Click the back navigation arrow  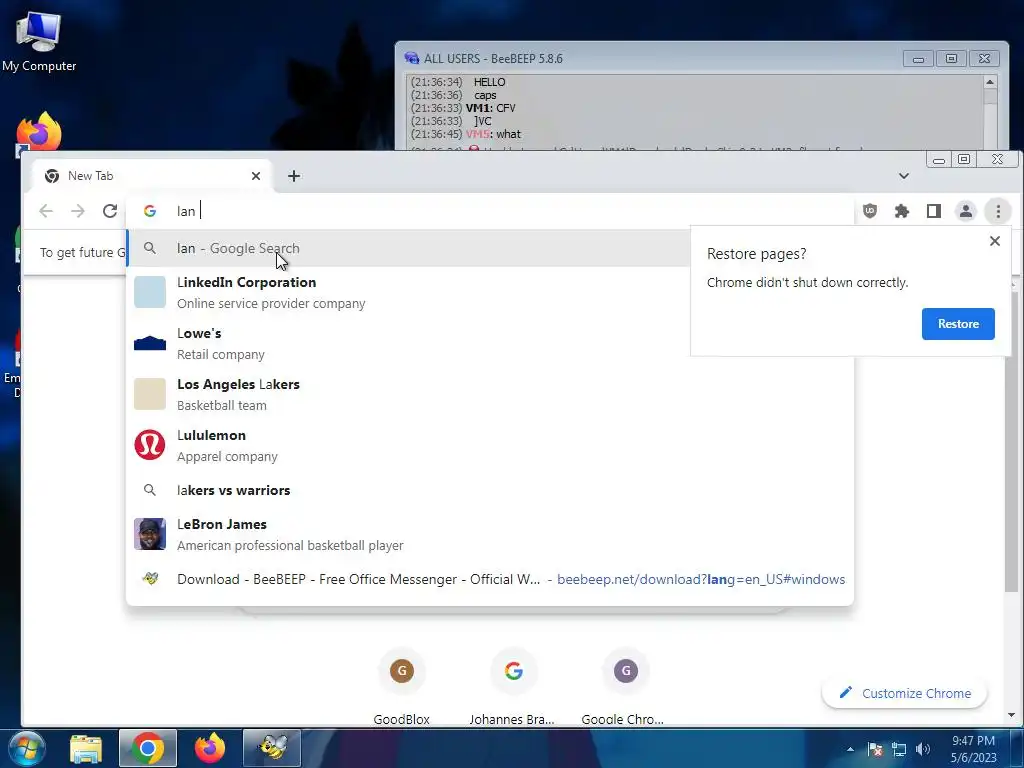click(x=46, y=211)
